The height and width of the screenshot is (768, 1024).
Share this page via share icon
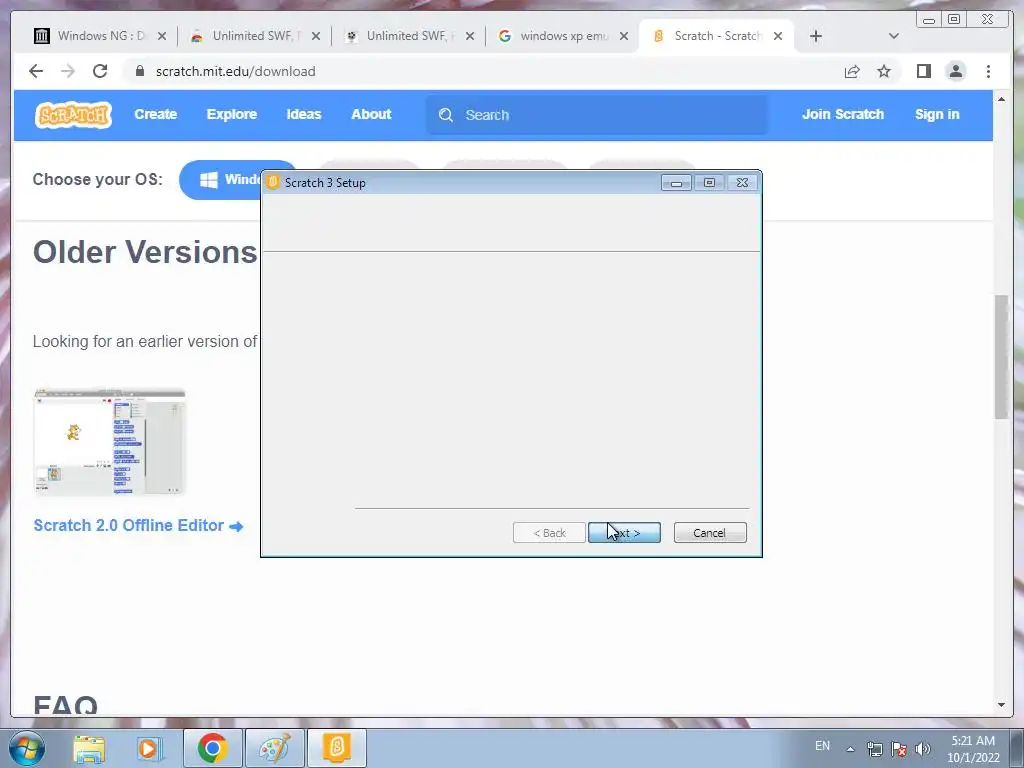tap(852, 71)
